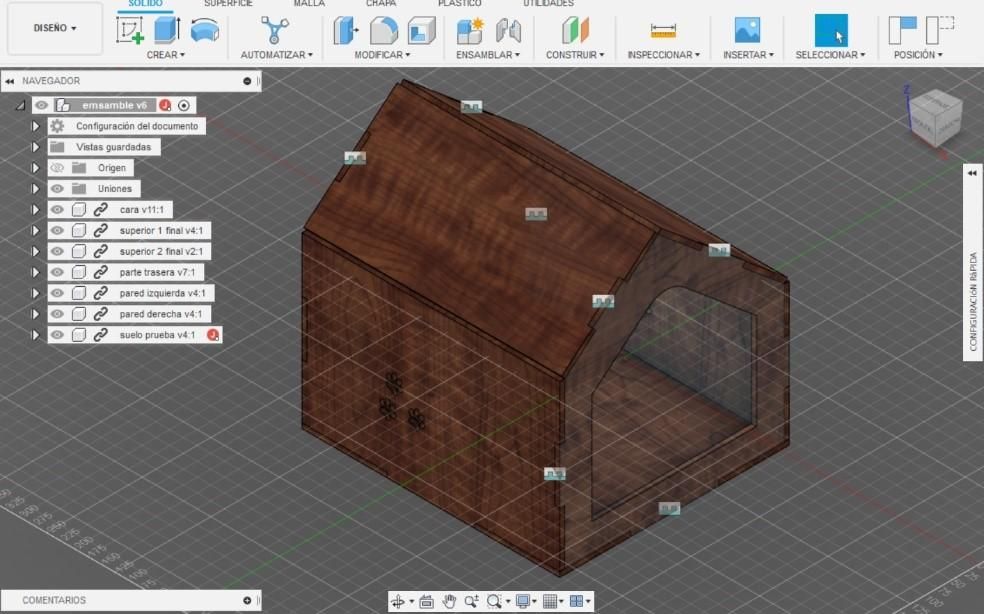Screen dimensions: 984x614
Task: Click the New Component assemble icon
Action: (x=470, y=31)
